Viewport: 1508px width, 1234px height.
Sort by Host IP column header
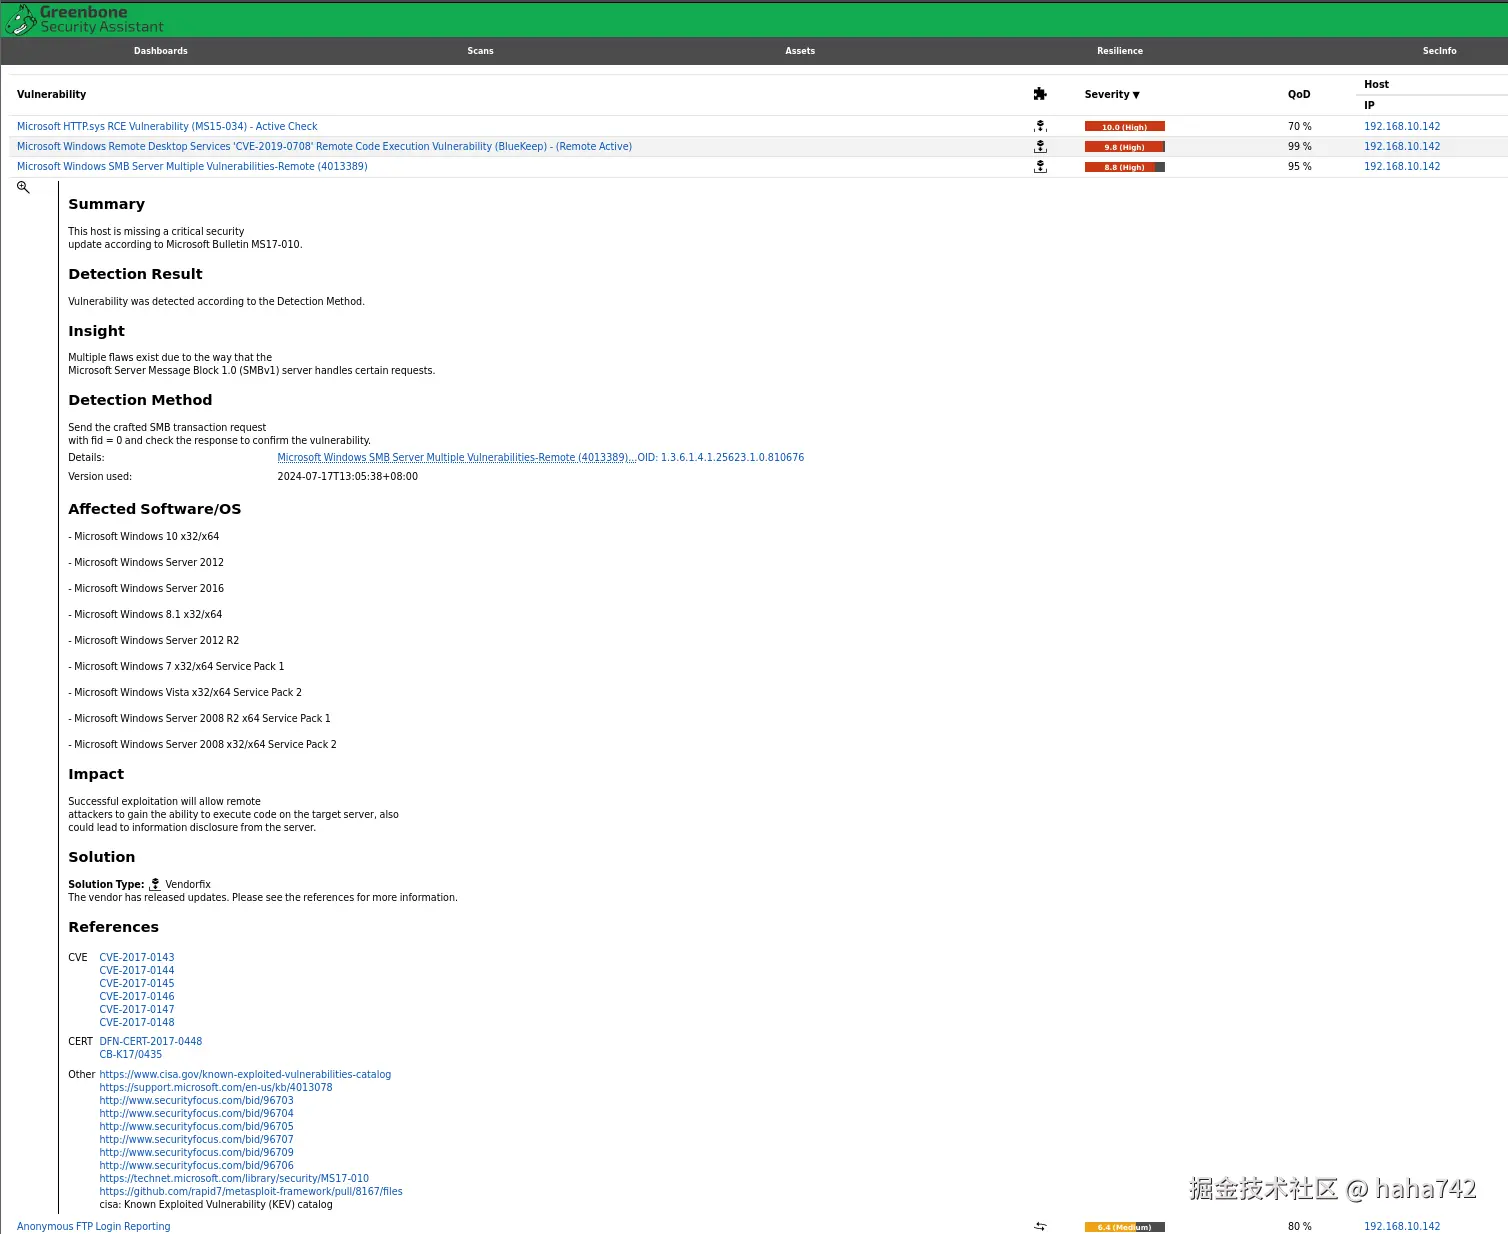1369,105
